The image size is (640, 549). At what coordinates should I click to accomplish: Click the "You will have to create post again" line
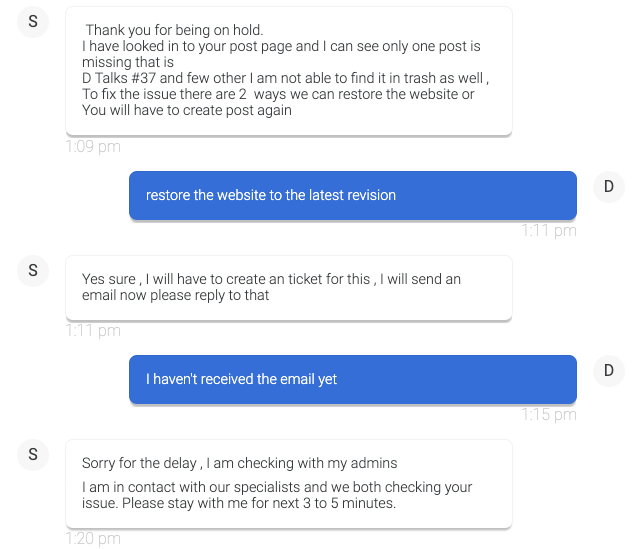coord(187,111)
